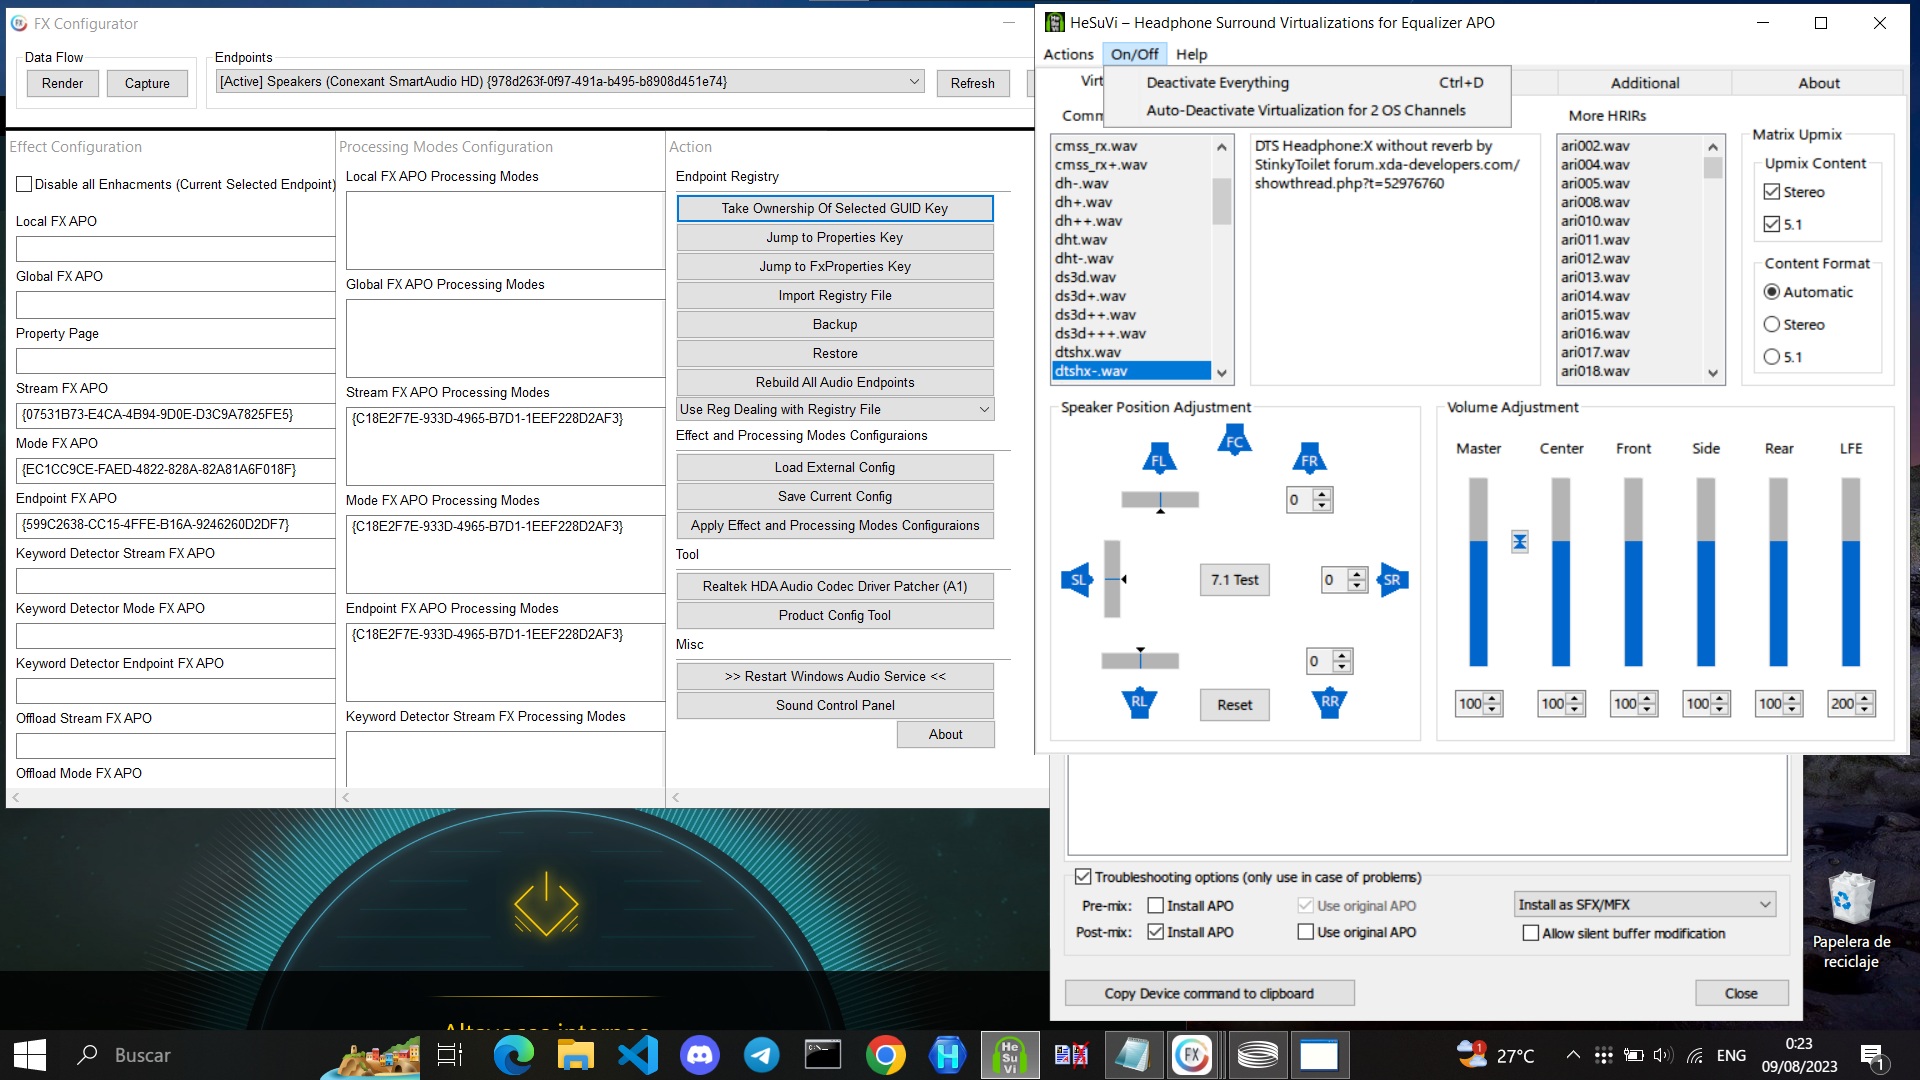Click Restart Windows Audio Service button
This screenshot has height=1080, width=1920.
coord(835,676)
